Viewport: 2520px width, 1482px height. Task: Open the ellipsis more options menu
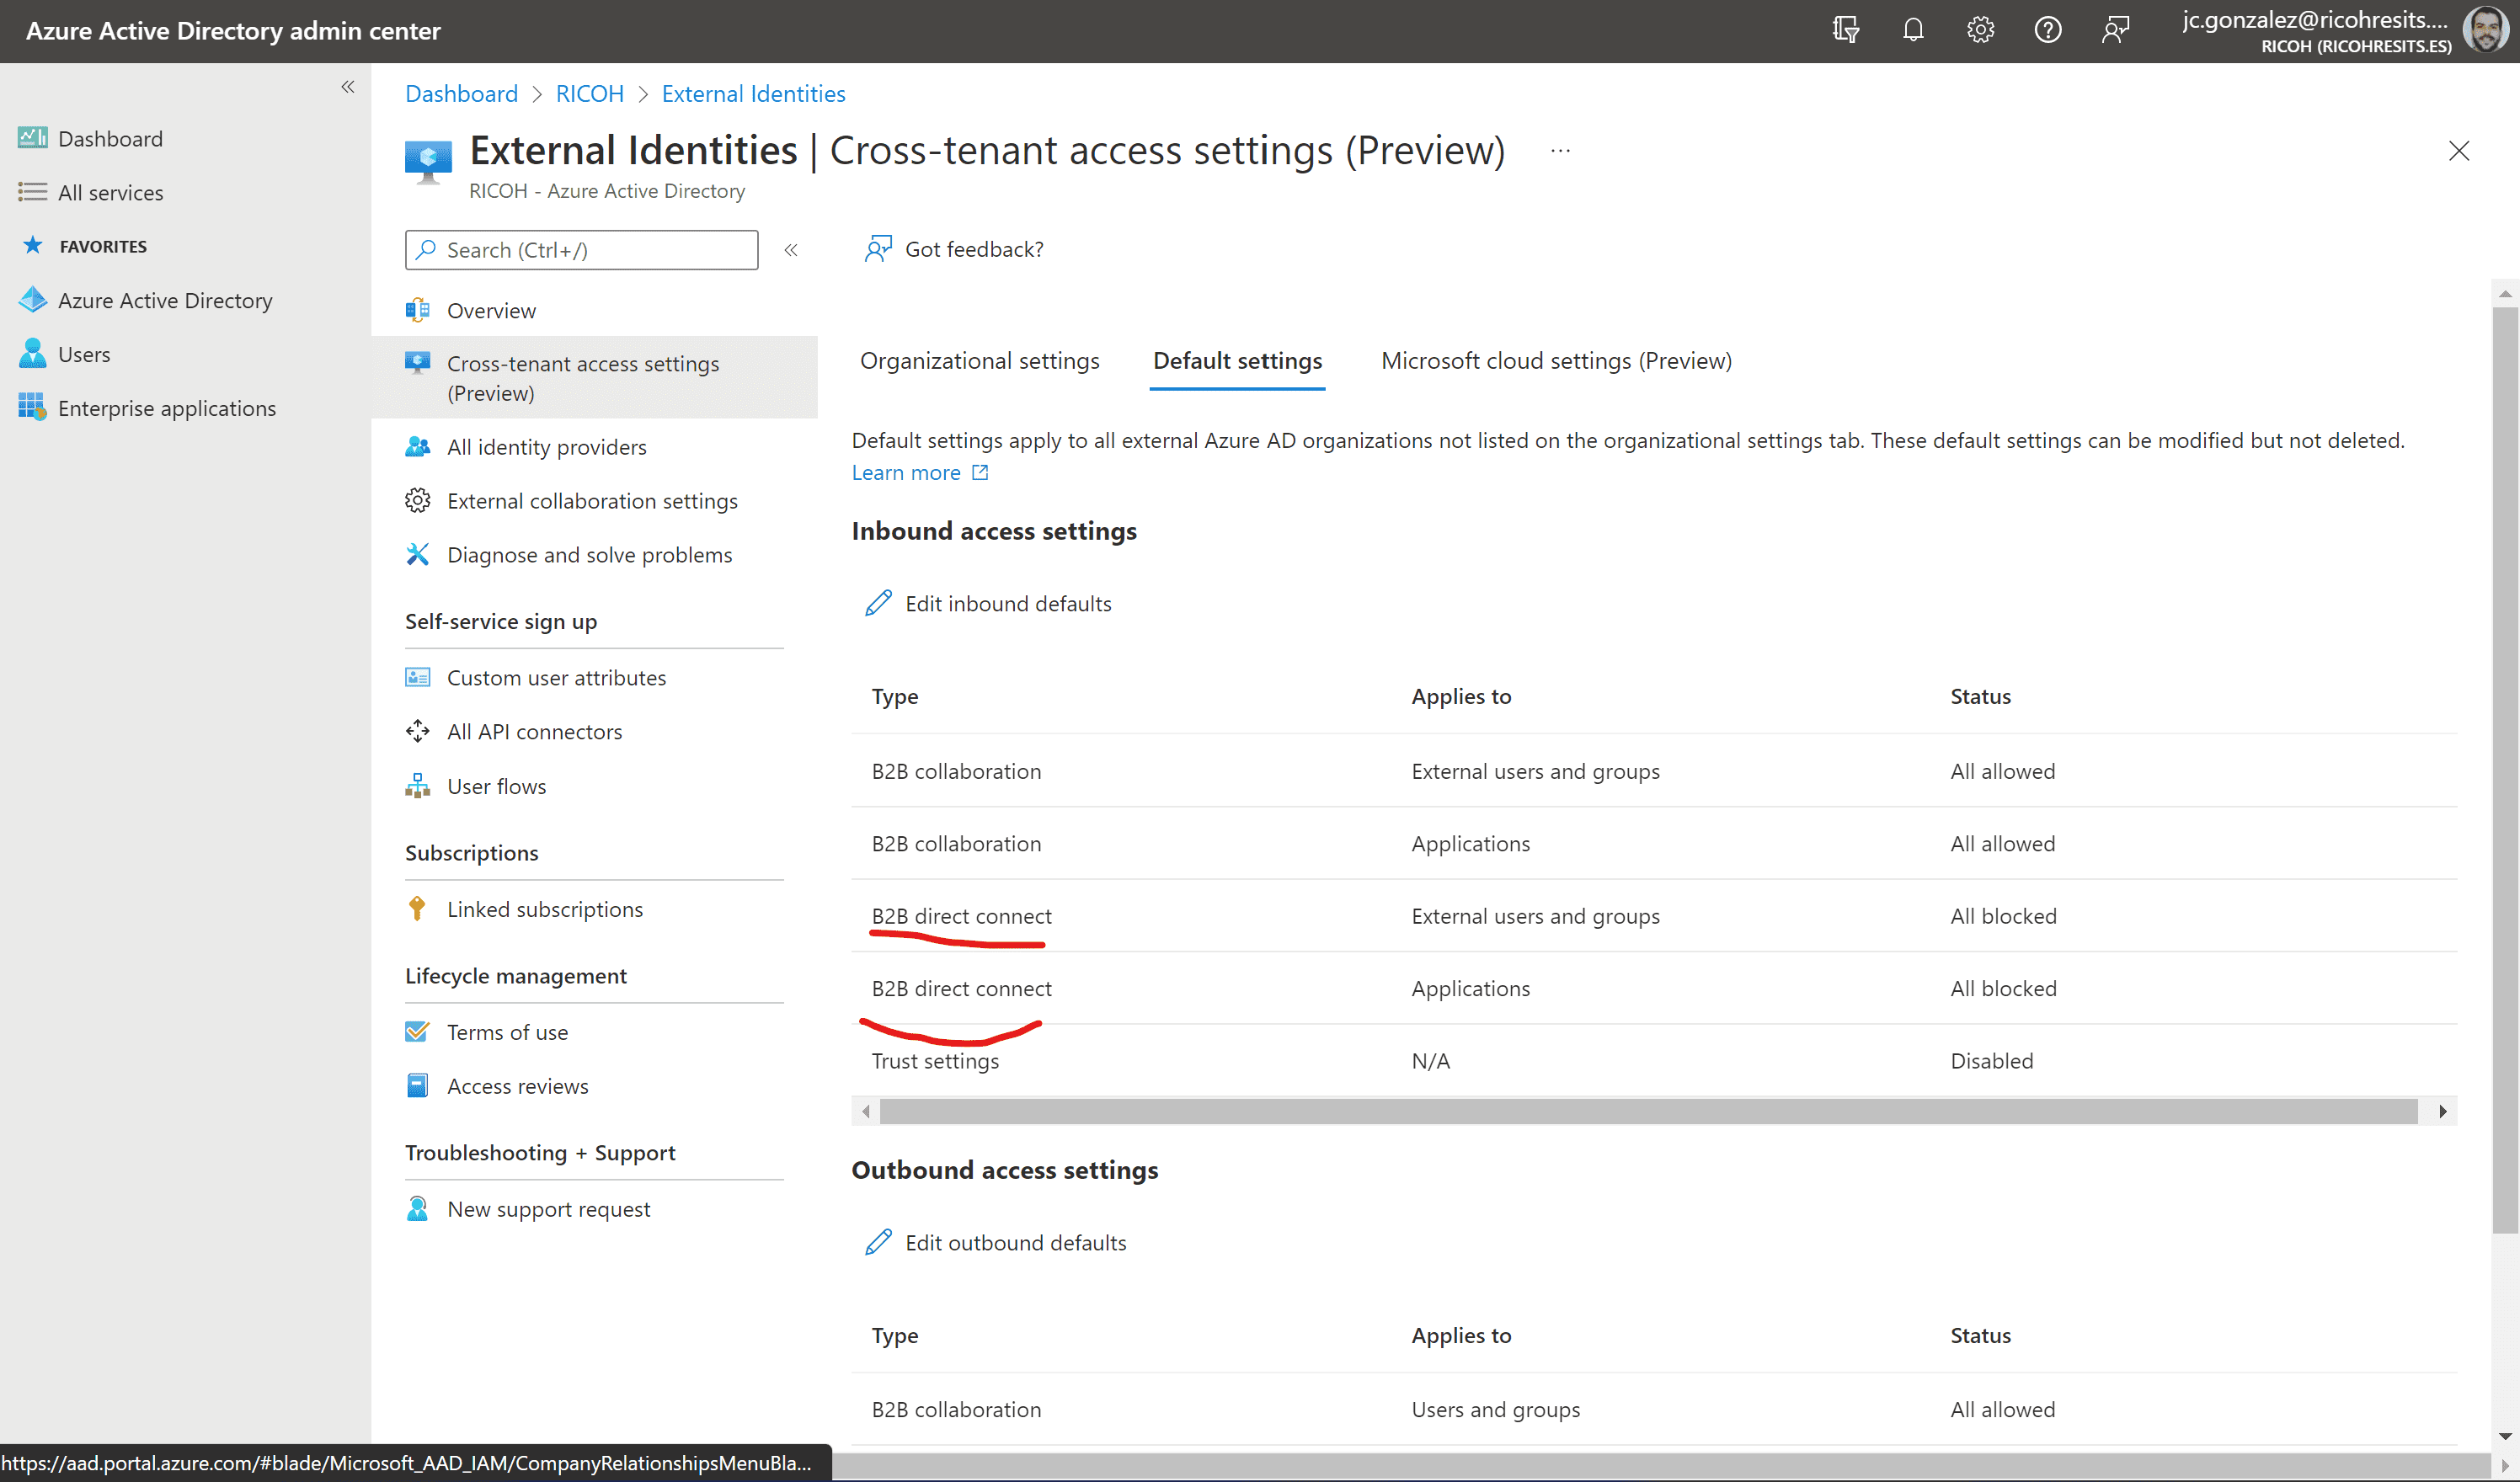pyautogui.click(x=1560, y=151)
